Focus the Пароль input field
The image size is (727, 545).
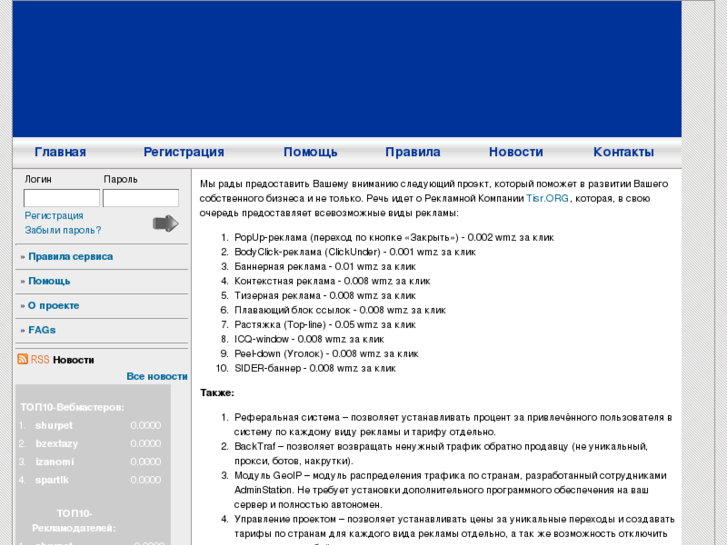point(140,198)
